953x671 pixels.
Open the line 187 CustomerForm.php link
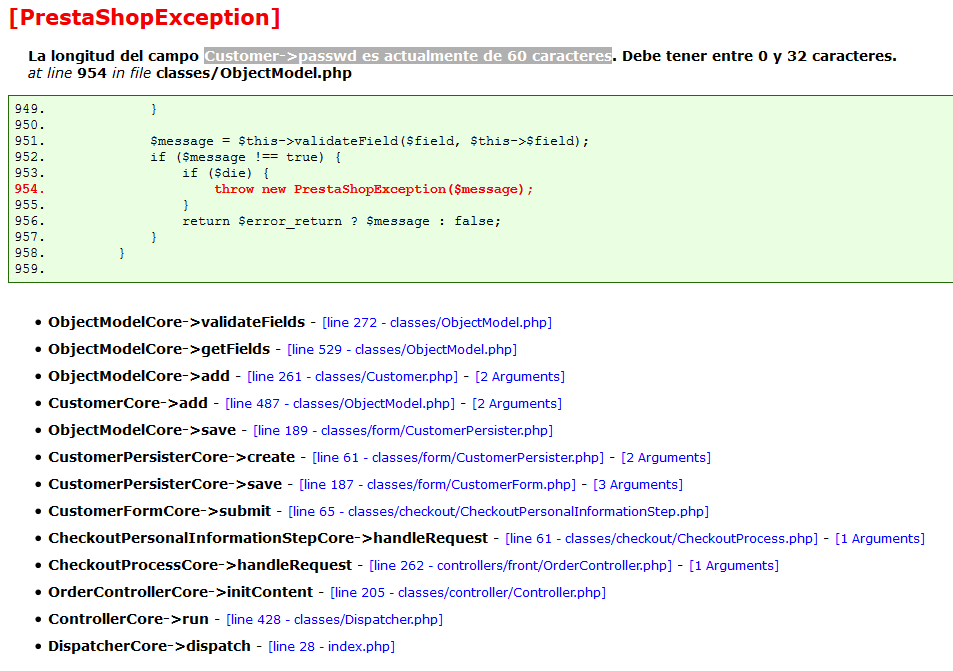click(437, 484)
